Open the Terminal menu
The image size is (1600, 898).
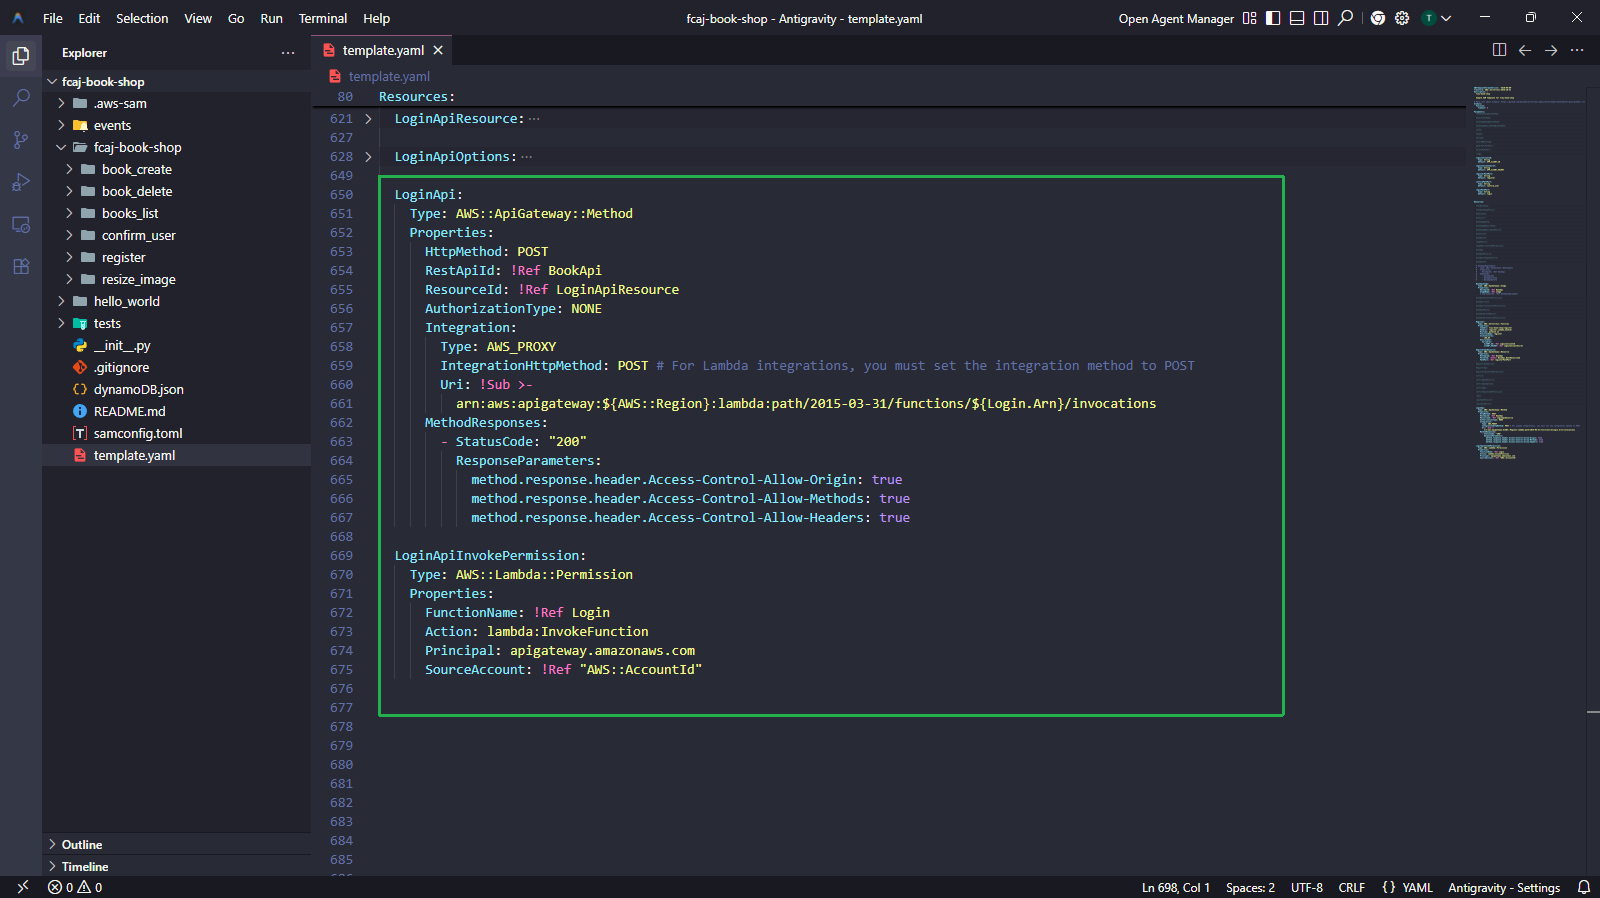tap(323, 18)
